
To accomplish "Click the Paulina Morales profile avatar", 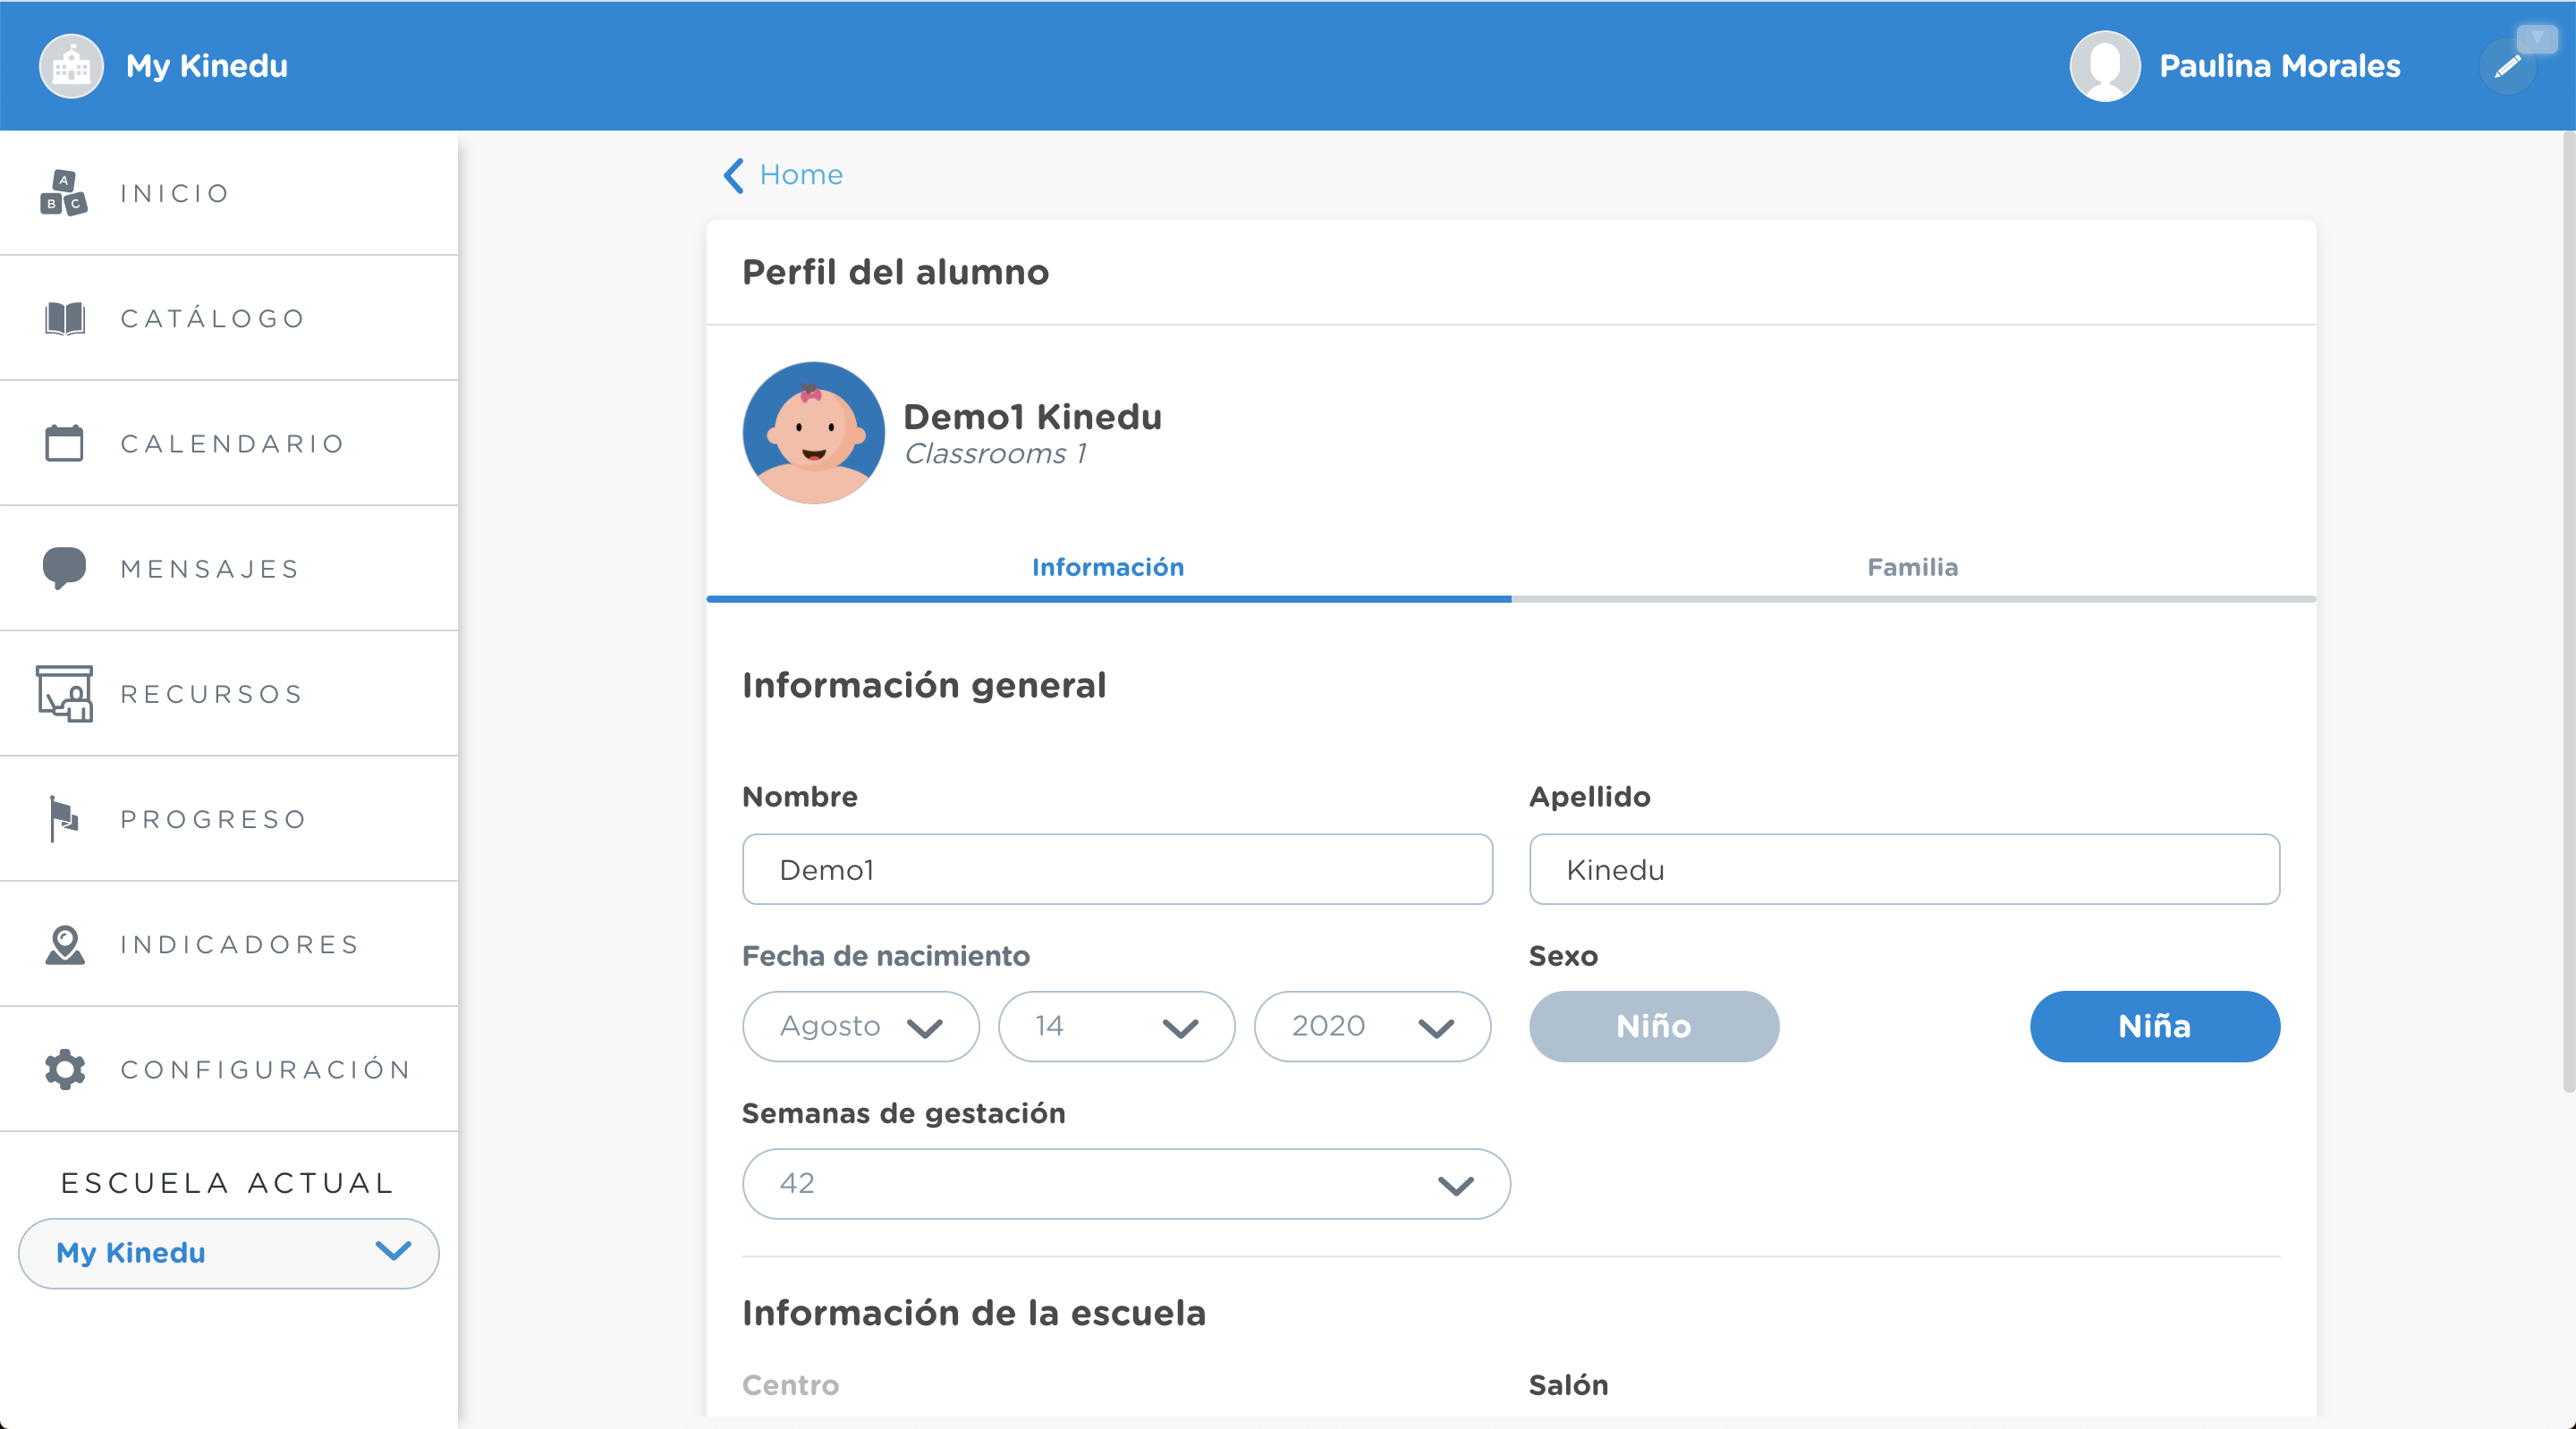I will (2104, 66).
